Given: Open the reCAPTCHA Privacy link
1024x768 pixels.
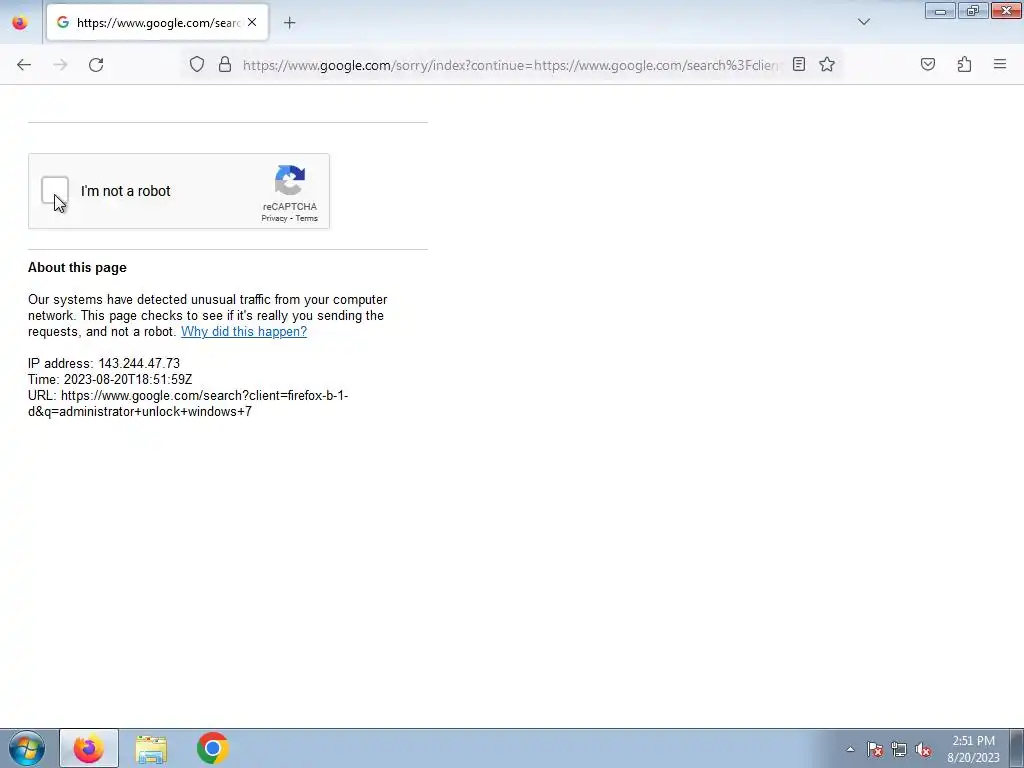Looking at the screenshot, I should [274, 218].
